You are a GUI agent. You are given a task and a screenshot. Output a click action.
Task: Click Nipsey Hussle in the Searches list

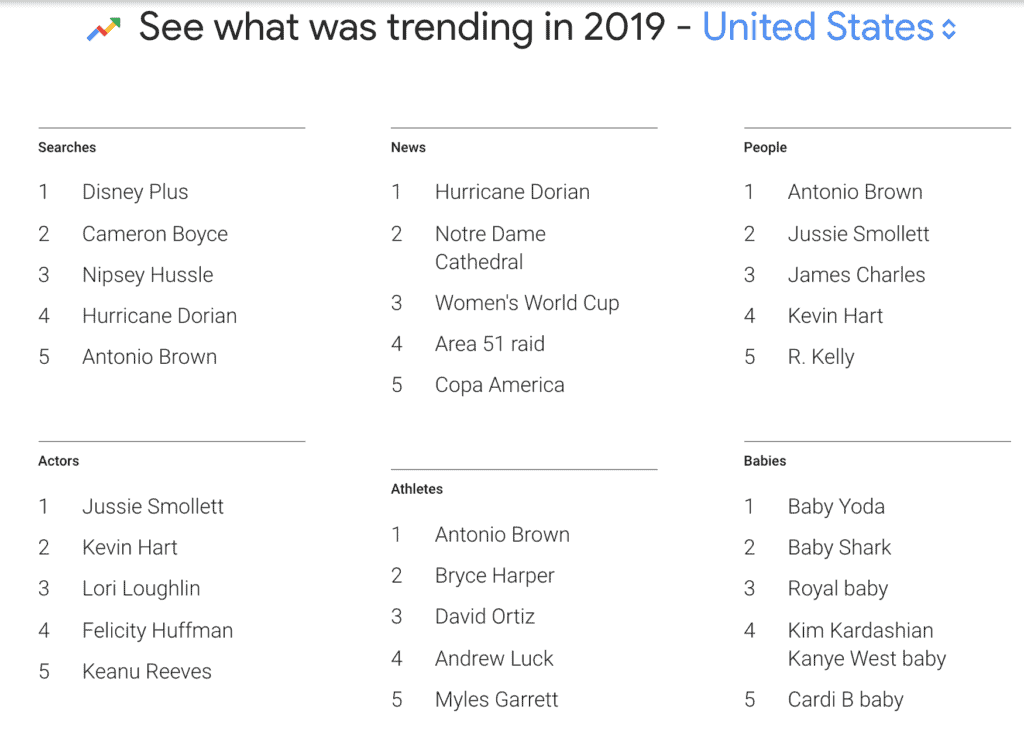[148, 275]
